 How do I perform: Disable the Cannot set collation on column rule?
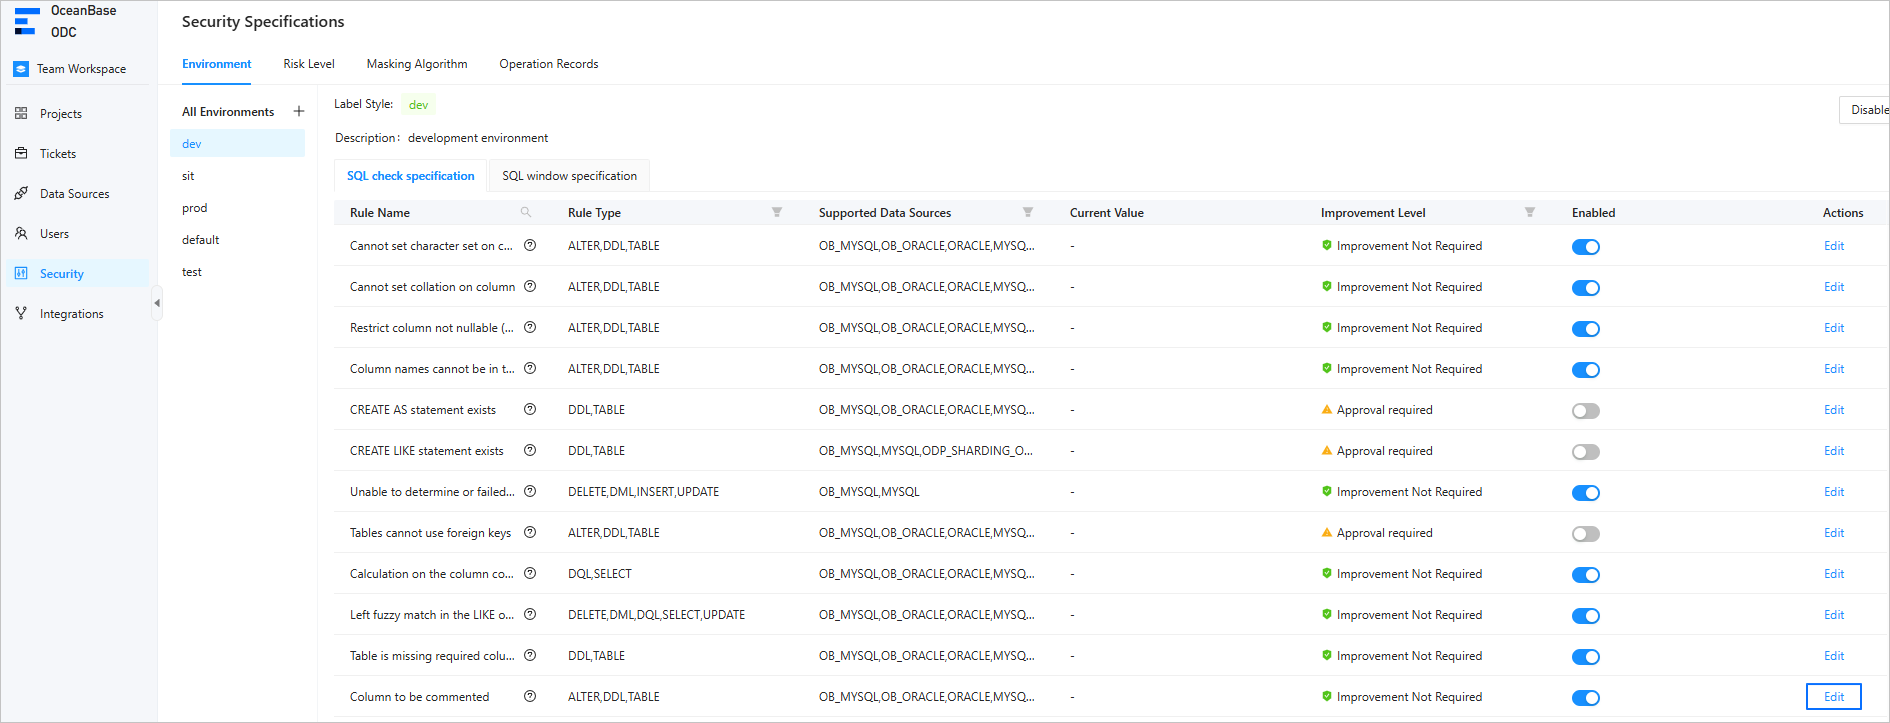coord(1585,288)
